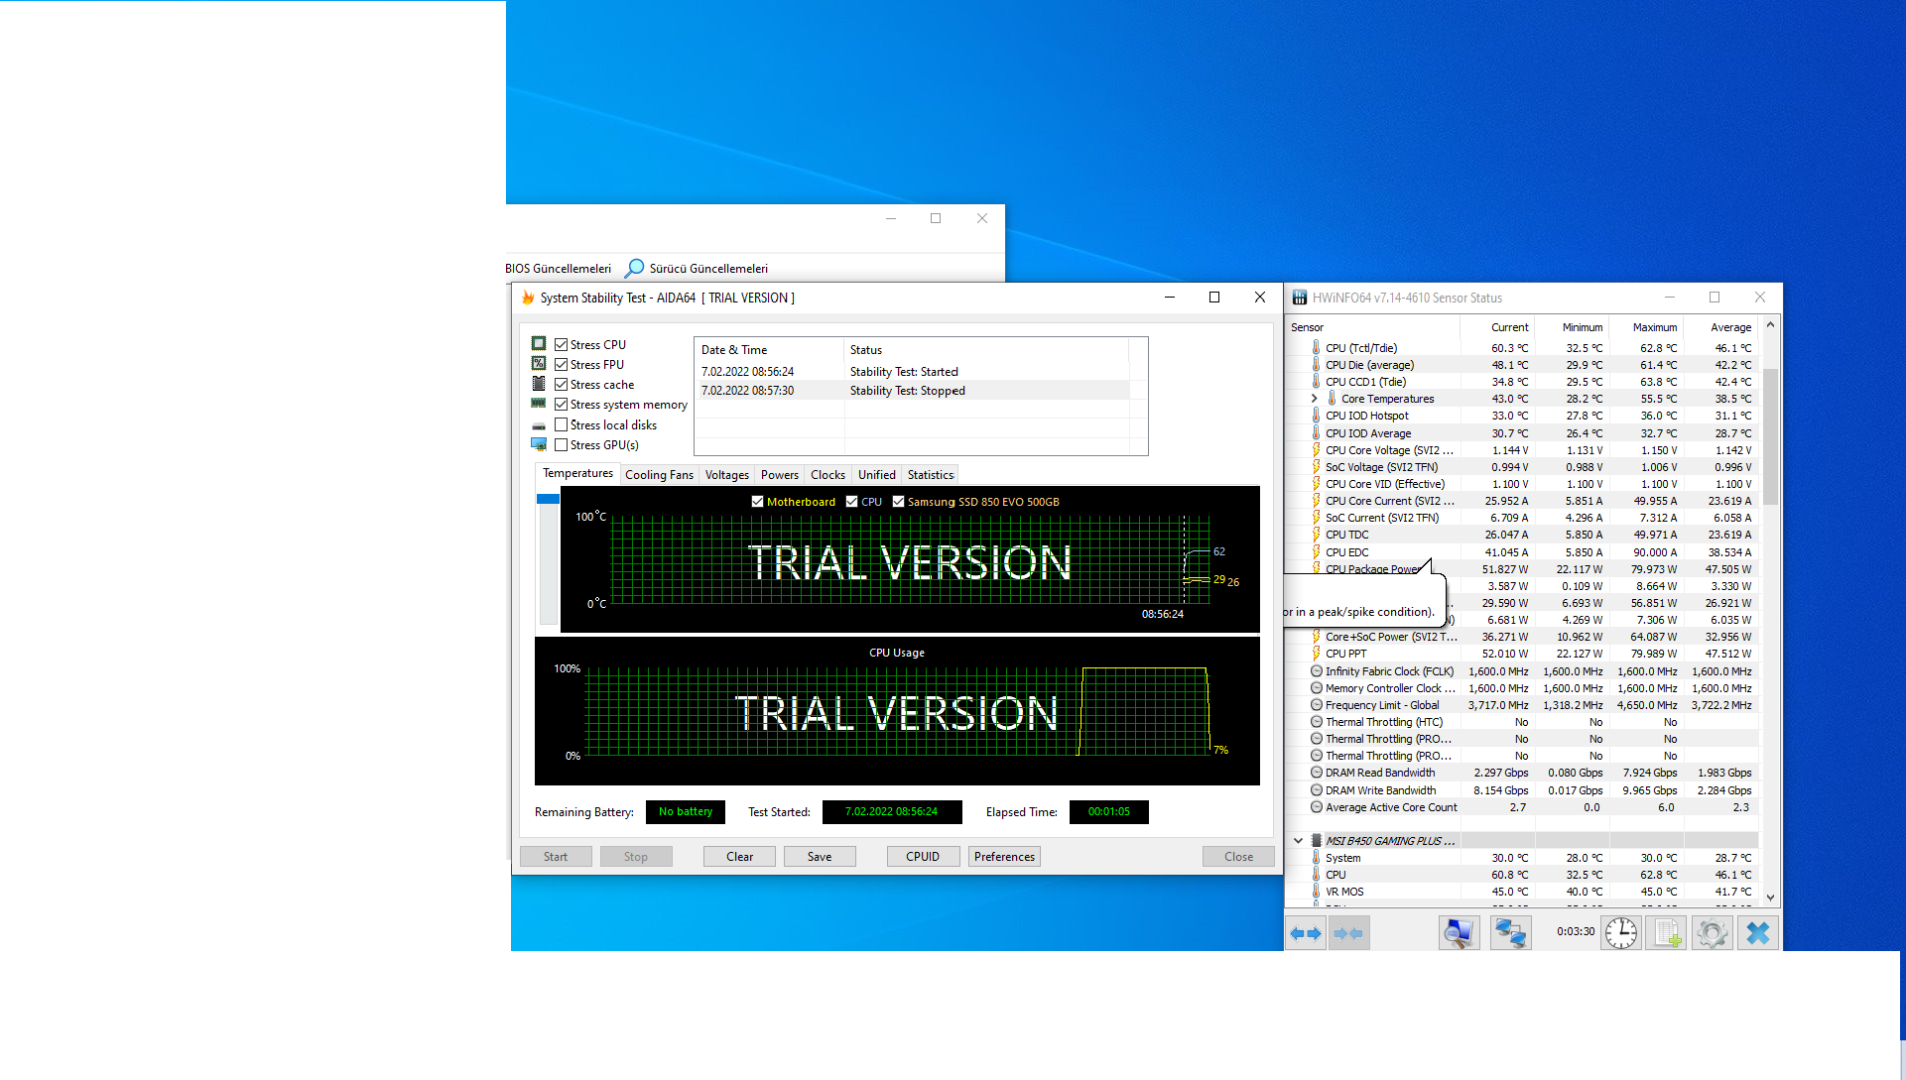Enable the Stress local disks checkbox
Screen dimensions: 1906x1080
561,425
